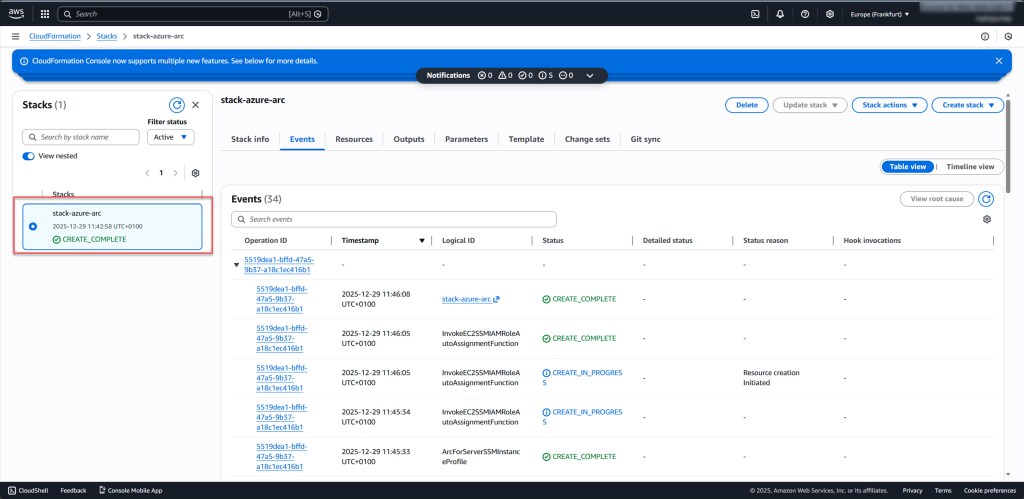Dismiss the new features info banner
Screen dimensions: 1024x499
tap(998, 61)
